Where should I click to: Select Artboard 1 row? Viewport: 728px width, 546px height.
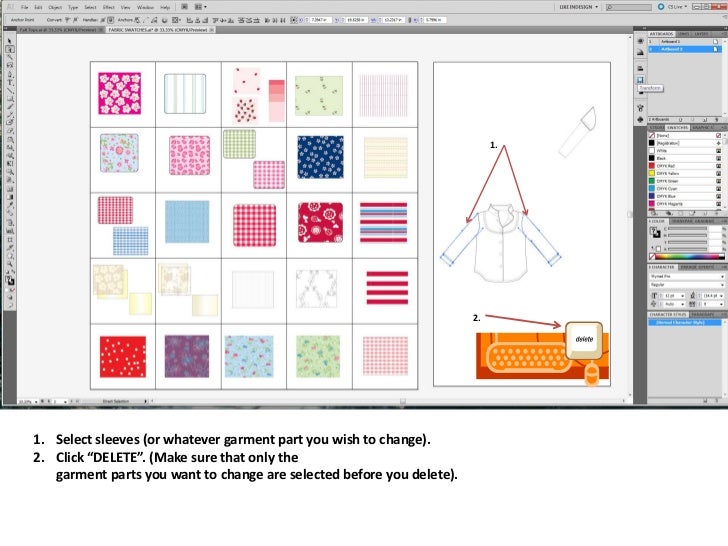point(685,42)
